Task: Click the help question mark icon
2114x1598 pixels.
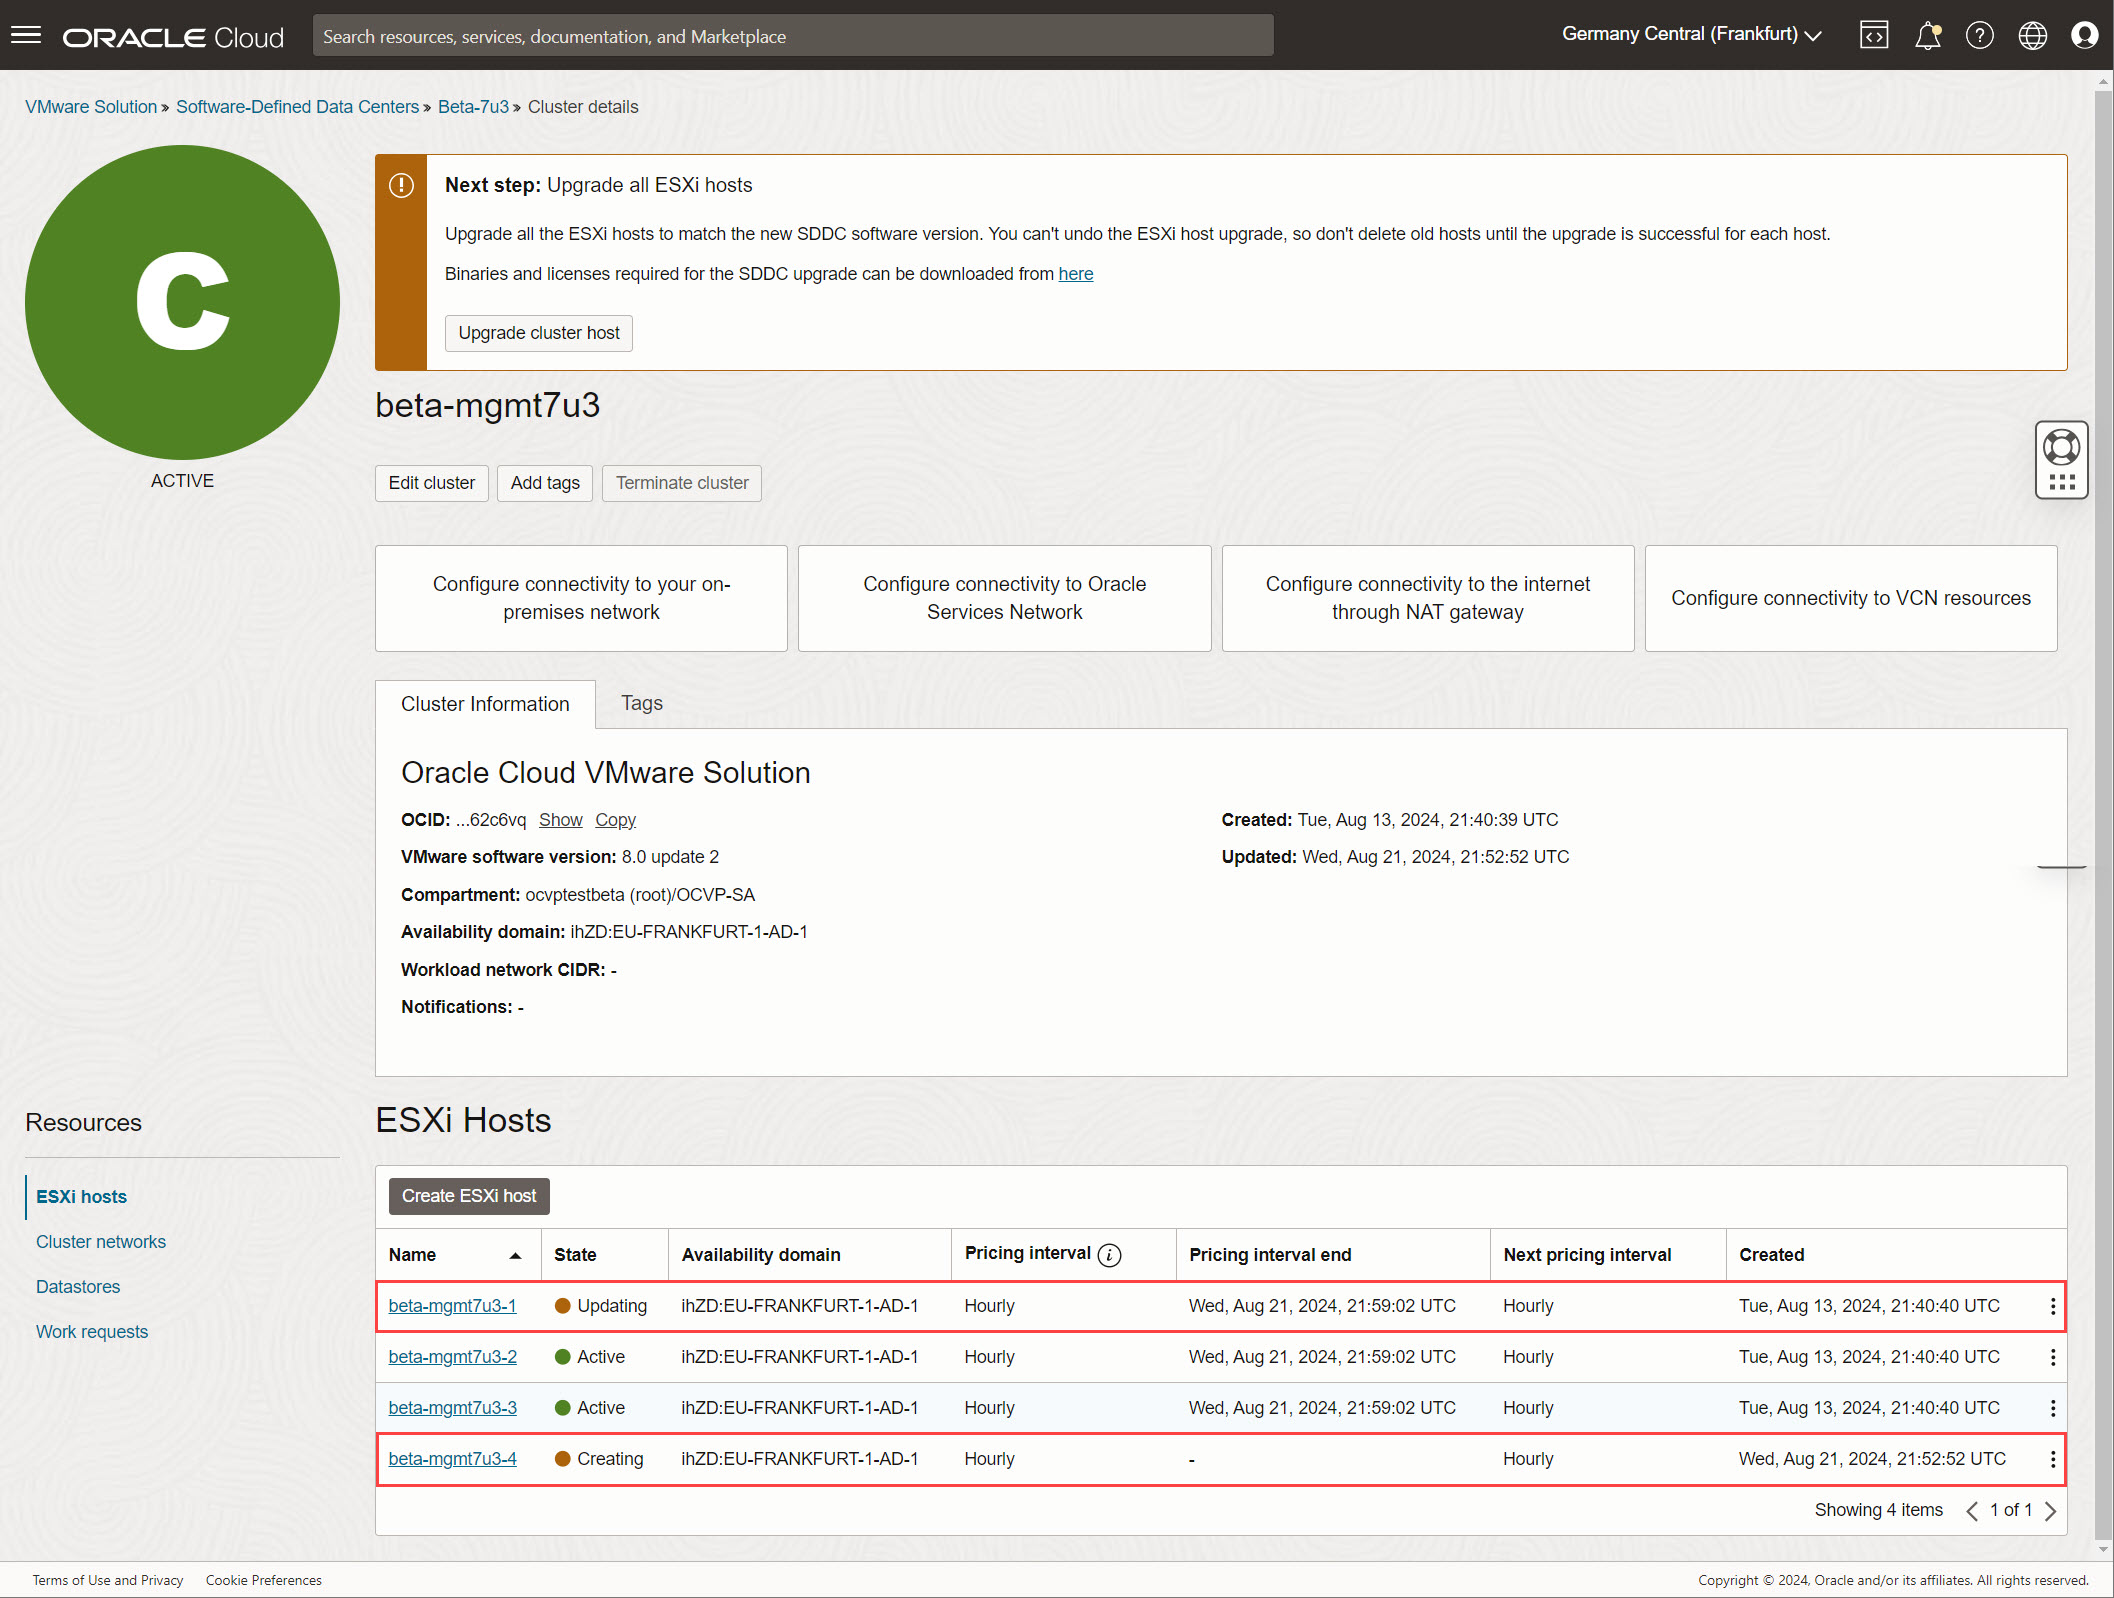Action: 1979,35
